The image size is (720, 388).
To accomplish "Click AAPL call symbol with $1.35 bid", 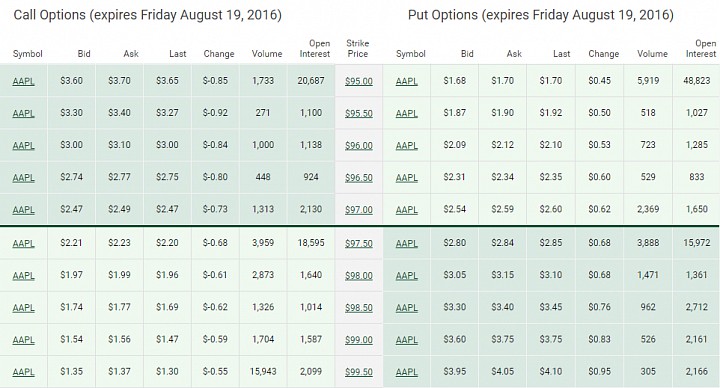I will 23,372.
